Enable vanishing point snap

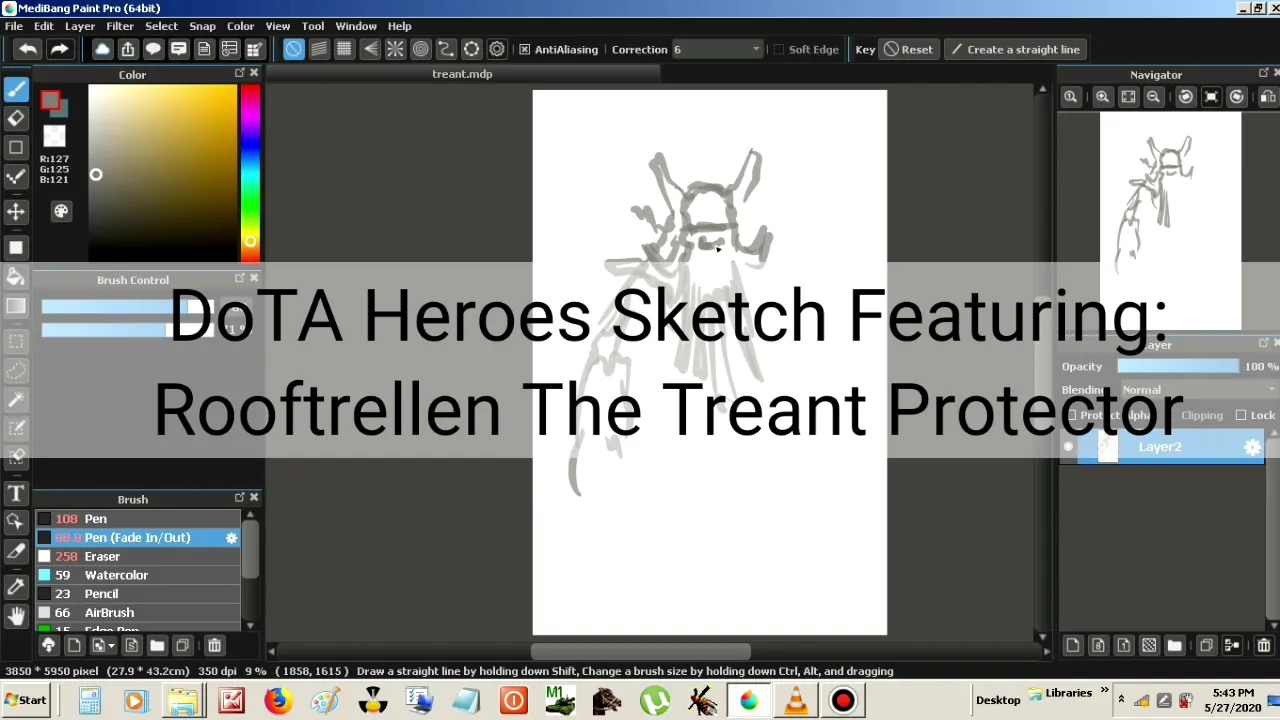click(370, 49)
